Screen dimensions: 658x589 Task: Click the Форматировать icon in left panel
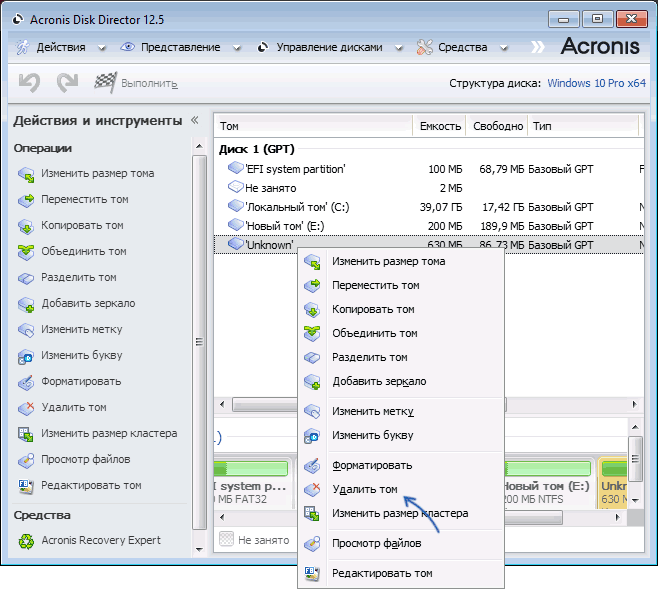pyautogui.click(x=26, y=381)
